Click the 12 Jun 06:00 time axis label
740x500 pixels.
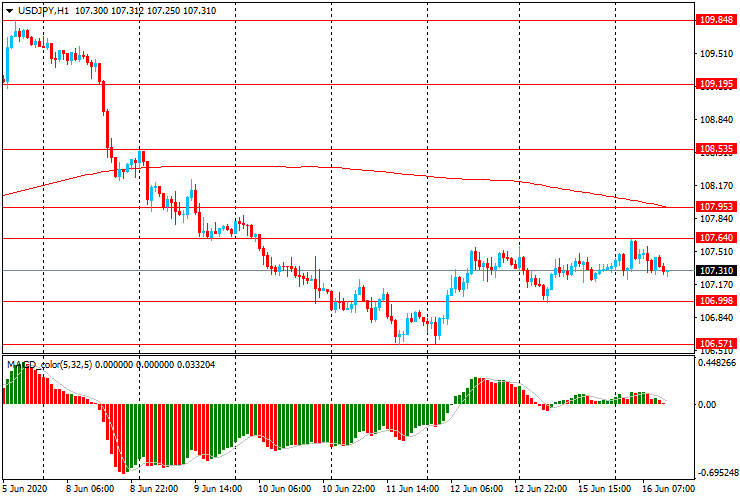[477, 489]
